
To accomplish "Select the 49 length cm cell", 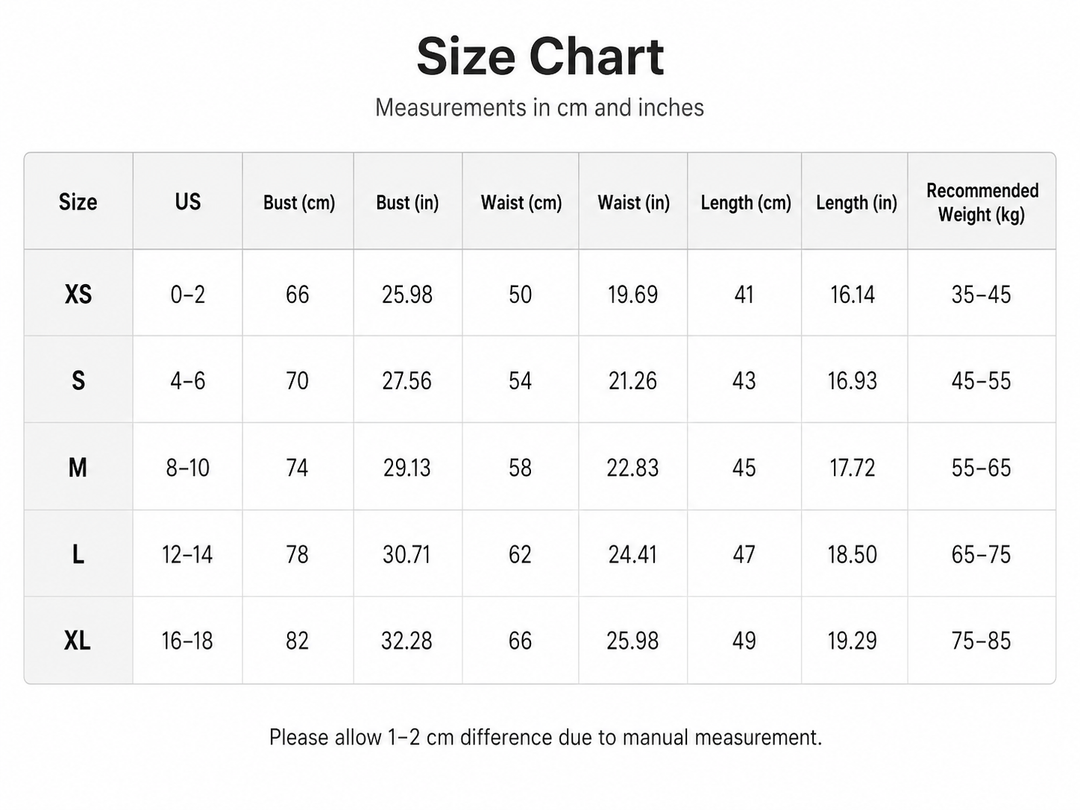I will pos(744,641).
